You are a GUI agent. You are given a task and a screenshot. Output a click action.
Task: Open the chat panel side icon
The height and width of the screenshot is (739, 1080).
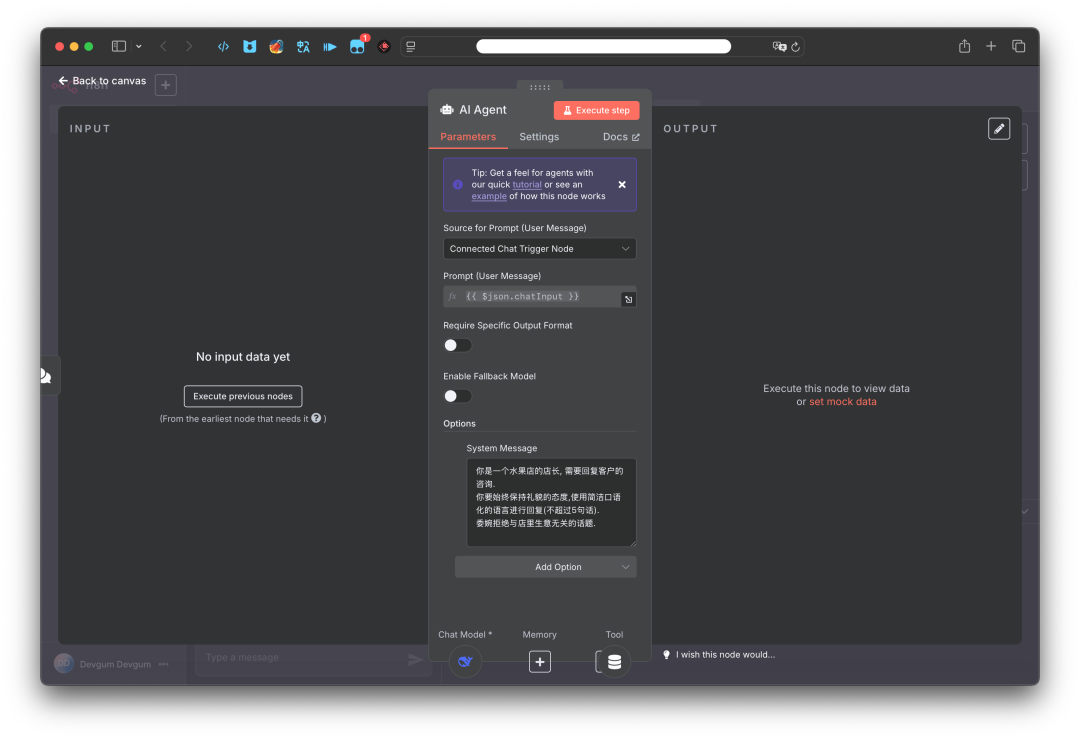[x=46, y=376]
